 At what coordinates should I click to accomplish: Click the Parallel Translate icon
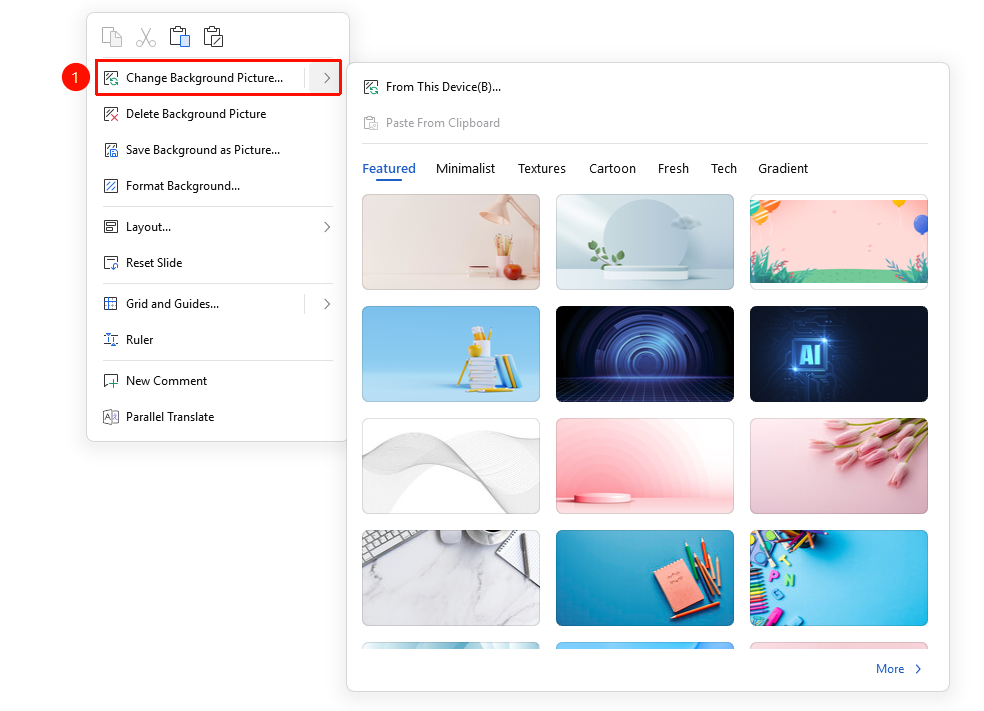click(x=111, y=417)
